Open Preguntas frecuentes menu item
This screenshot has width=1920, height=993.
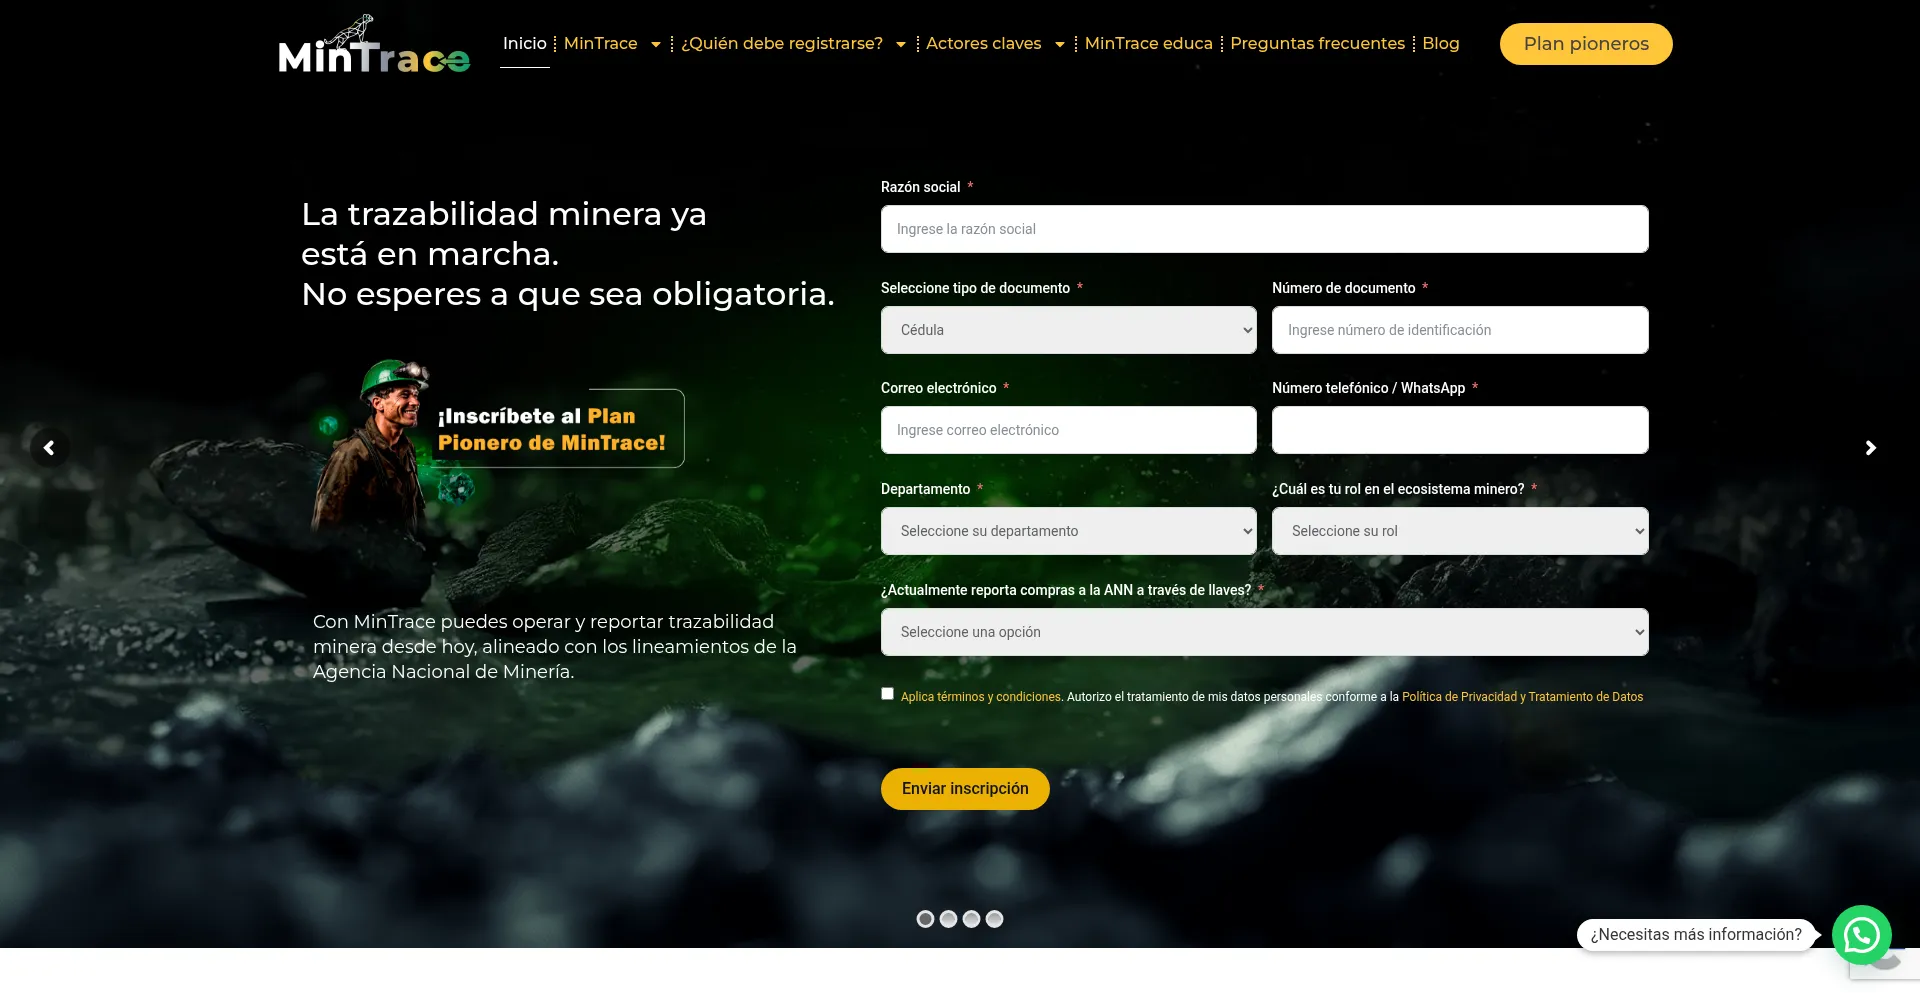[1317, 43]
